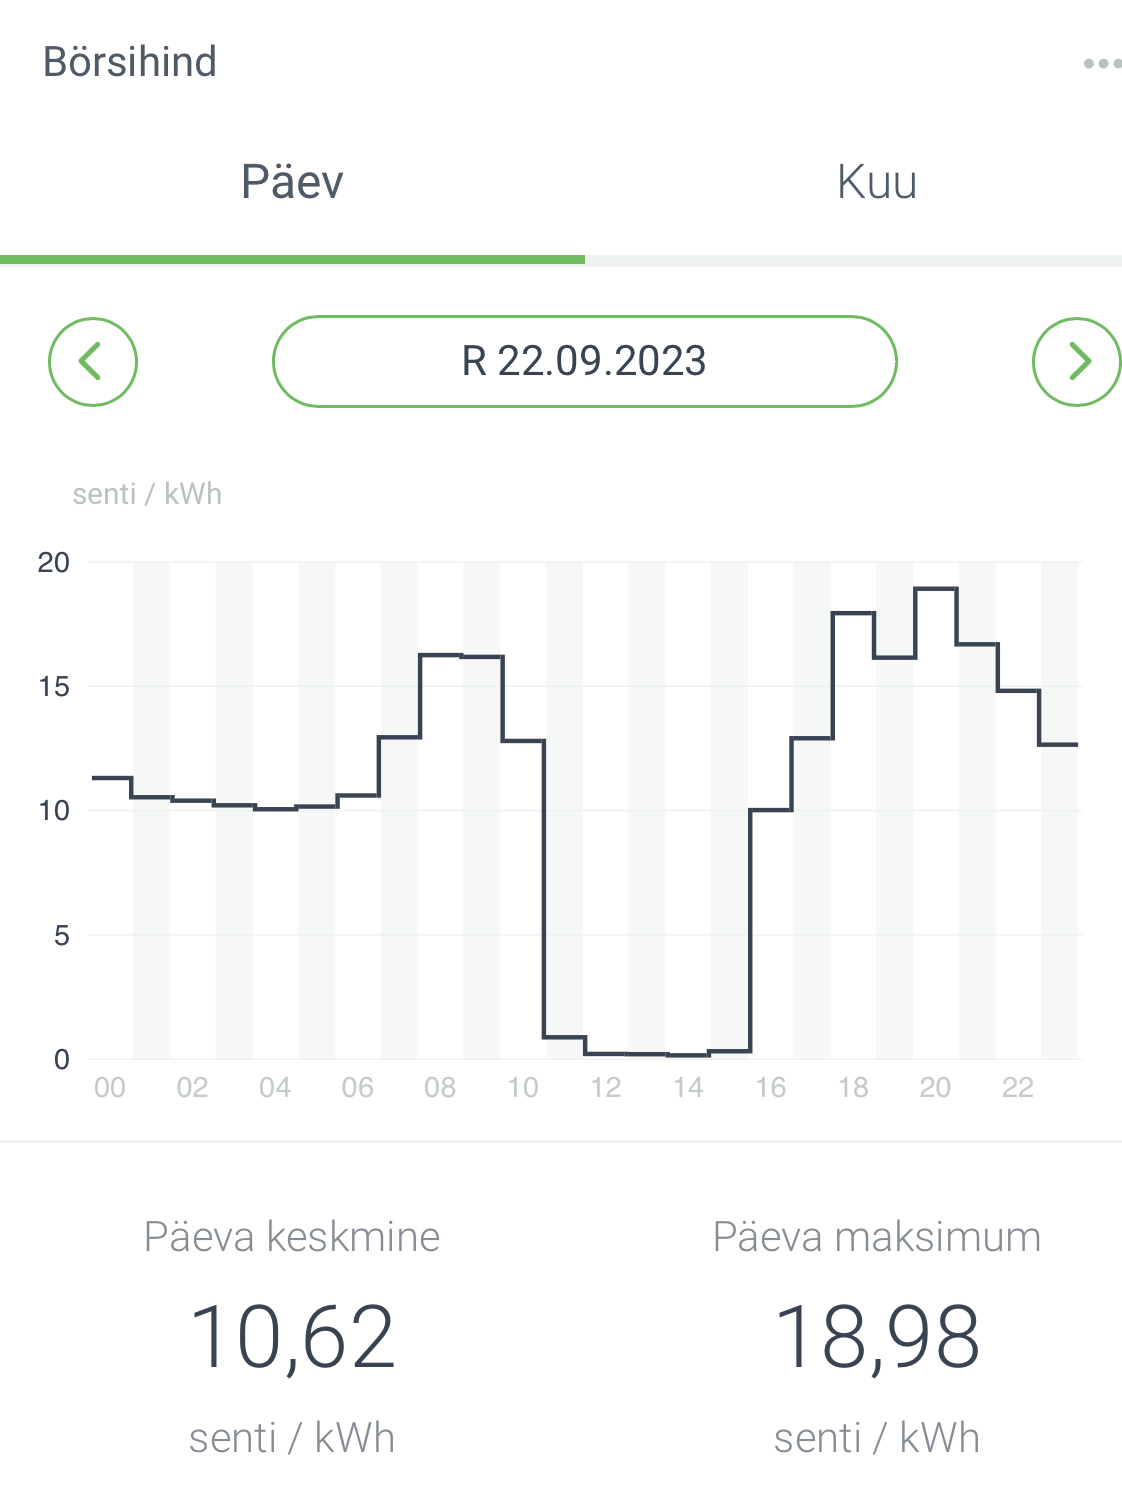Tap the 22 hour label on chart axis

click(1018, 1088)
